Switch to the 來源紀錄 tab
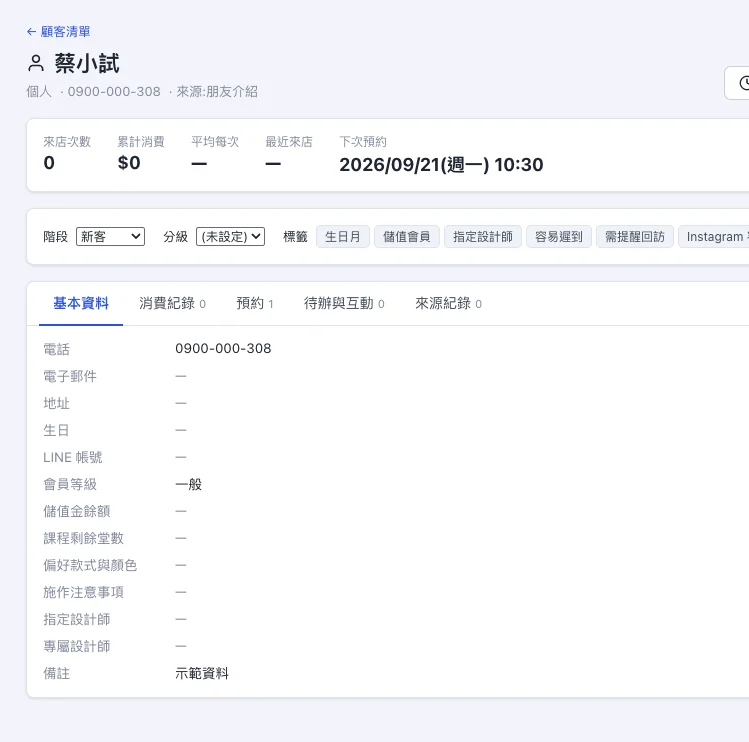The height and width of the screenshot is (742, 749). tap(448, 303)
